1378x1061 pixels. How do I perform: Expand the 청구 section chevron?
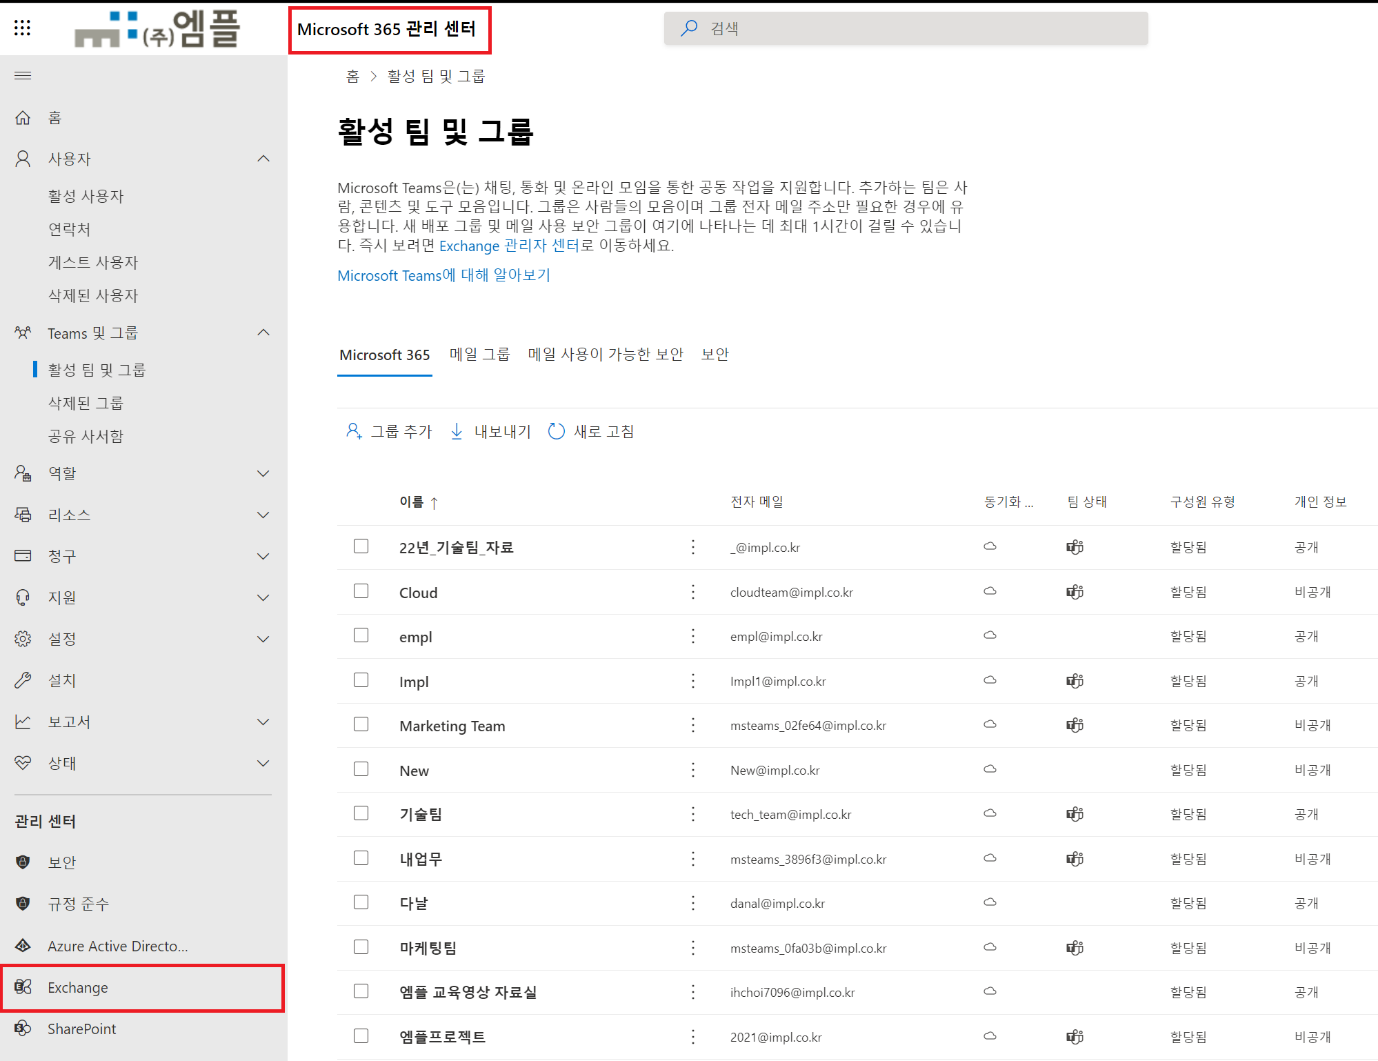tap(263, 557)
